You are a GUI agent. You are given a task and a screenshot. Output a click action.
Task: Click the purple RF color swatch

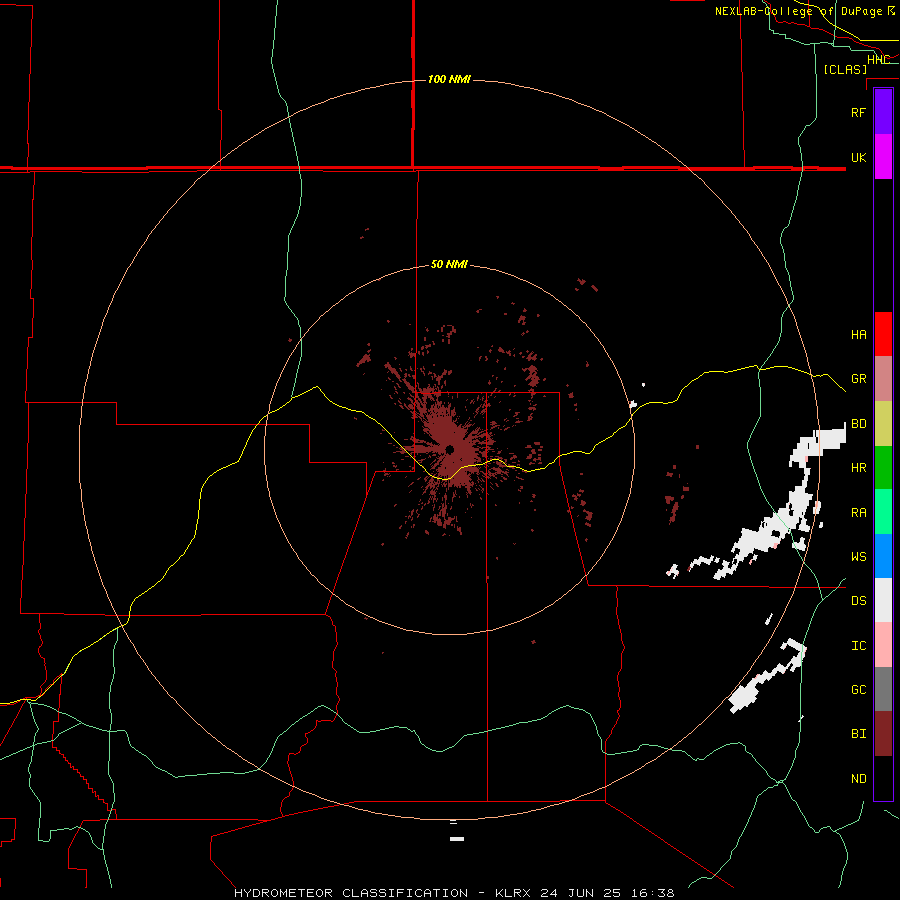(x=883, y=112)
